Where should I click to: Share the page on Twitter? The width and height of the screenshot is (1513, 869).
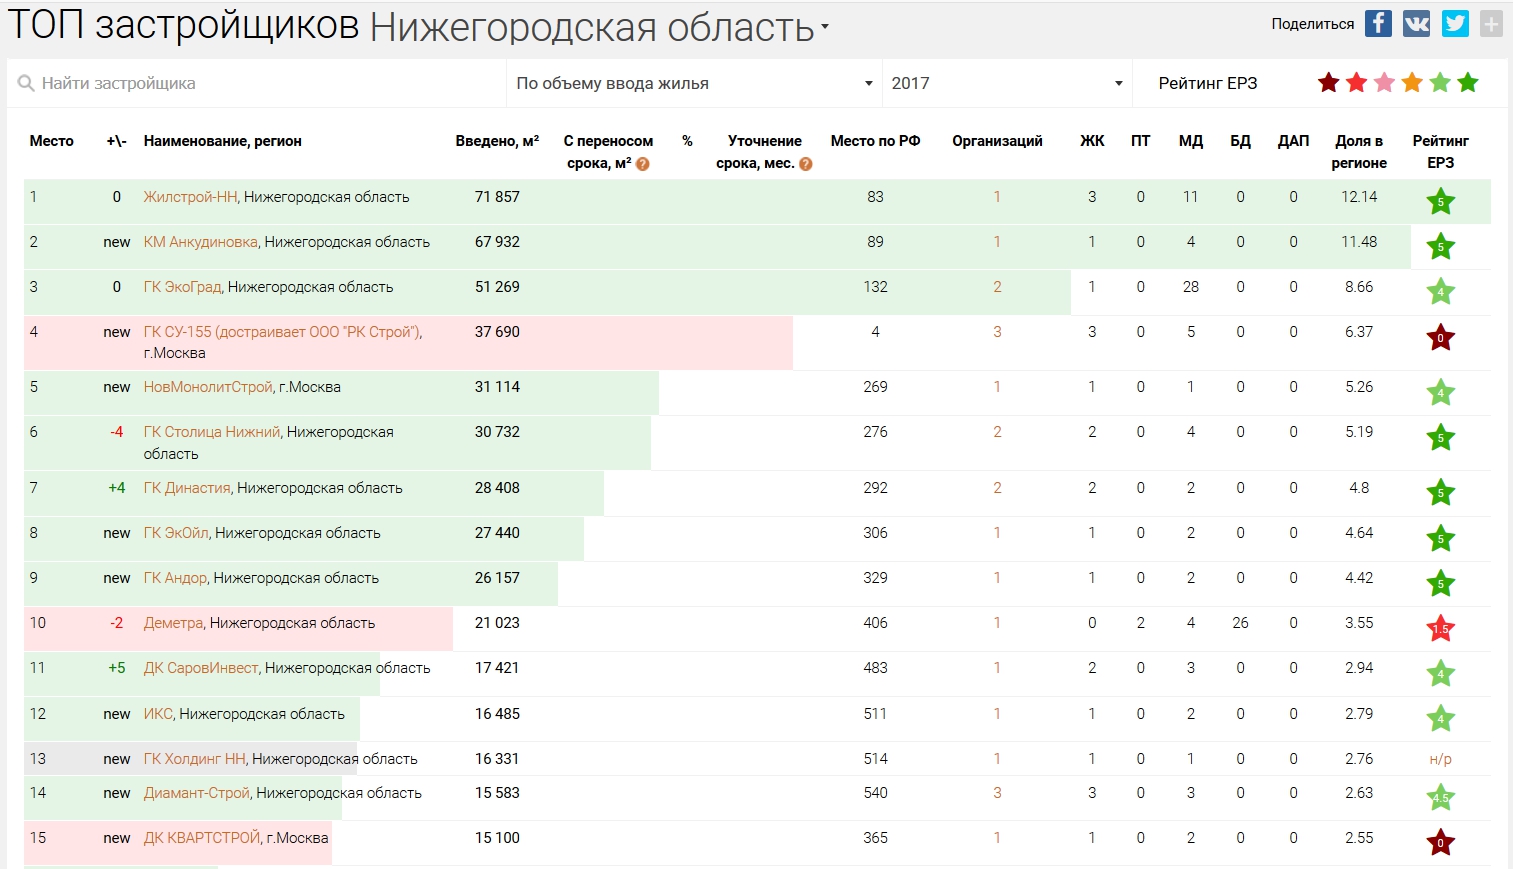(1455, 23)
